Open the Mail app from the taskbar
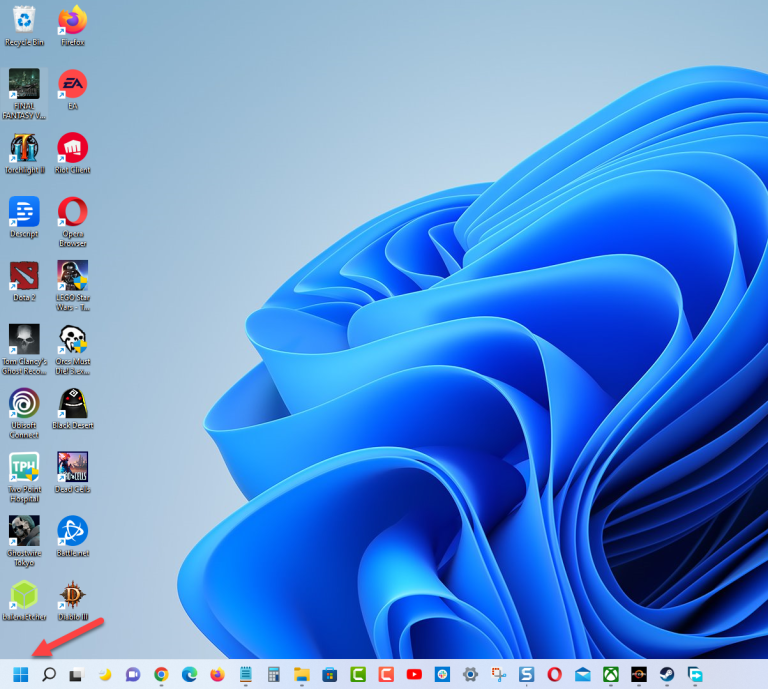 tap(582, 675)
